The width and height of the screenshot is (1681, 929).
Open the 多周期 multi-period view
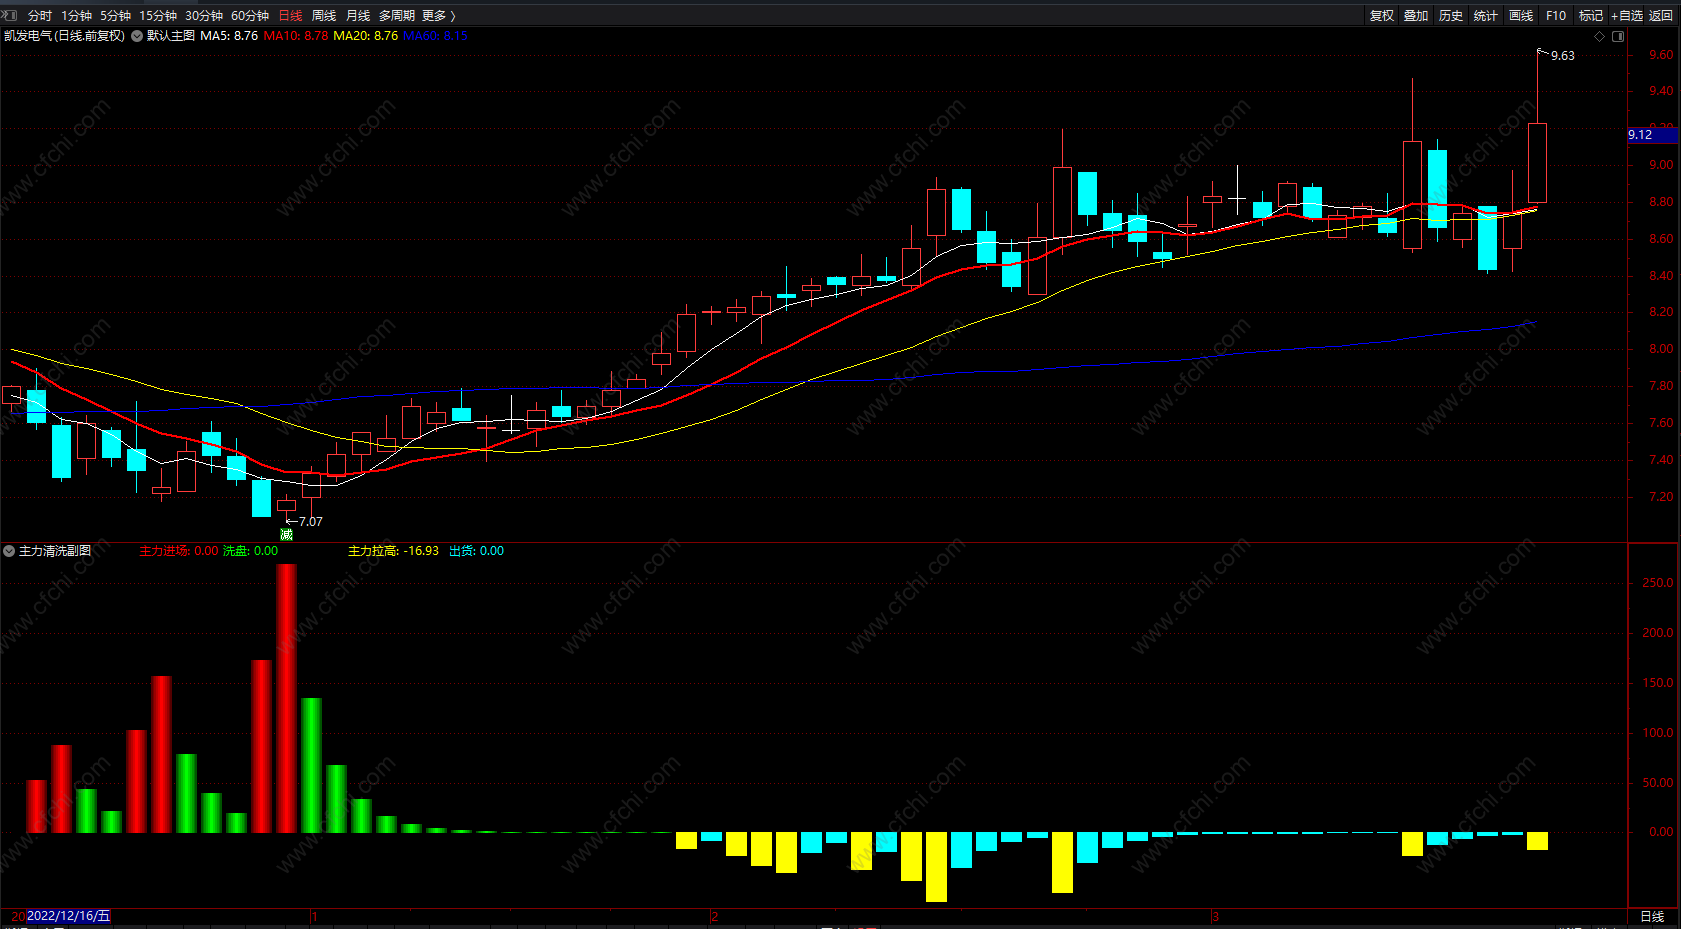[x=396, y=15]
